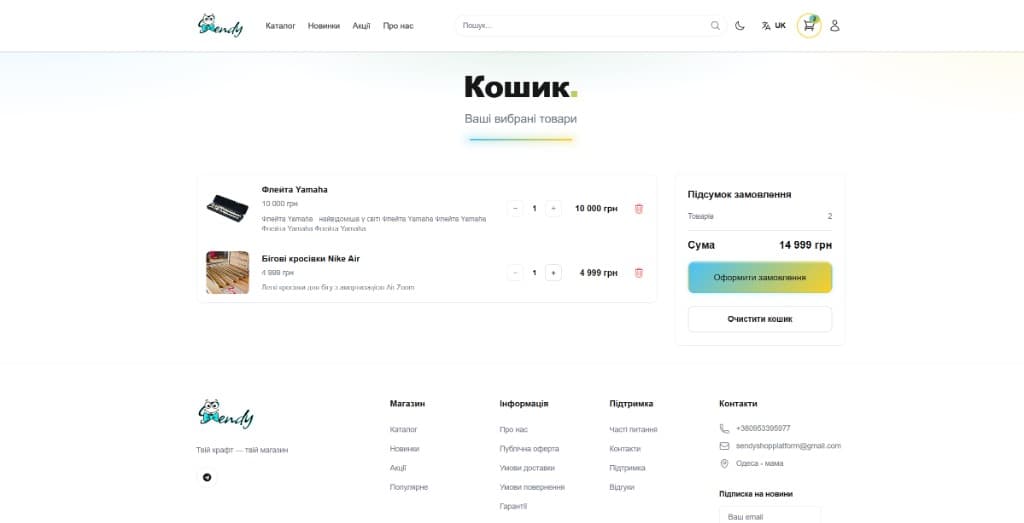Open the UK language selector
The image size is (1024, 523).
pyautogui.click(x=773, y=25)
